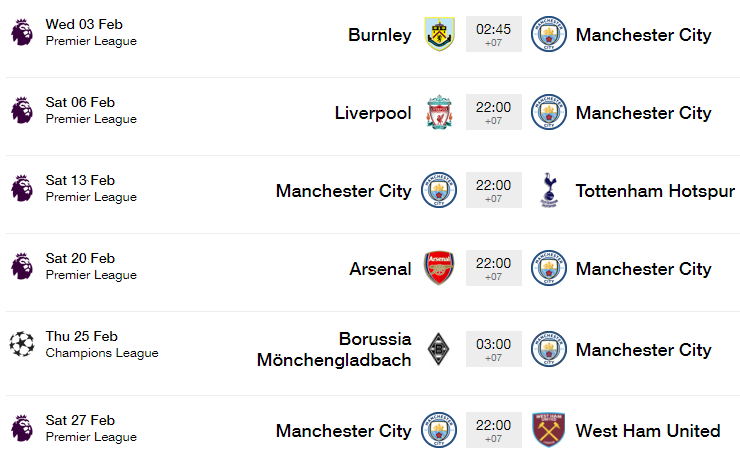The image size is (740, 460).
Task: Click the Tottenham Hotspur cockerel crest
Action: coord(549,190)
